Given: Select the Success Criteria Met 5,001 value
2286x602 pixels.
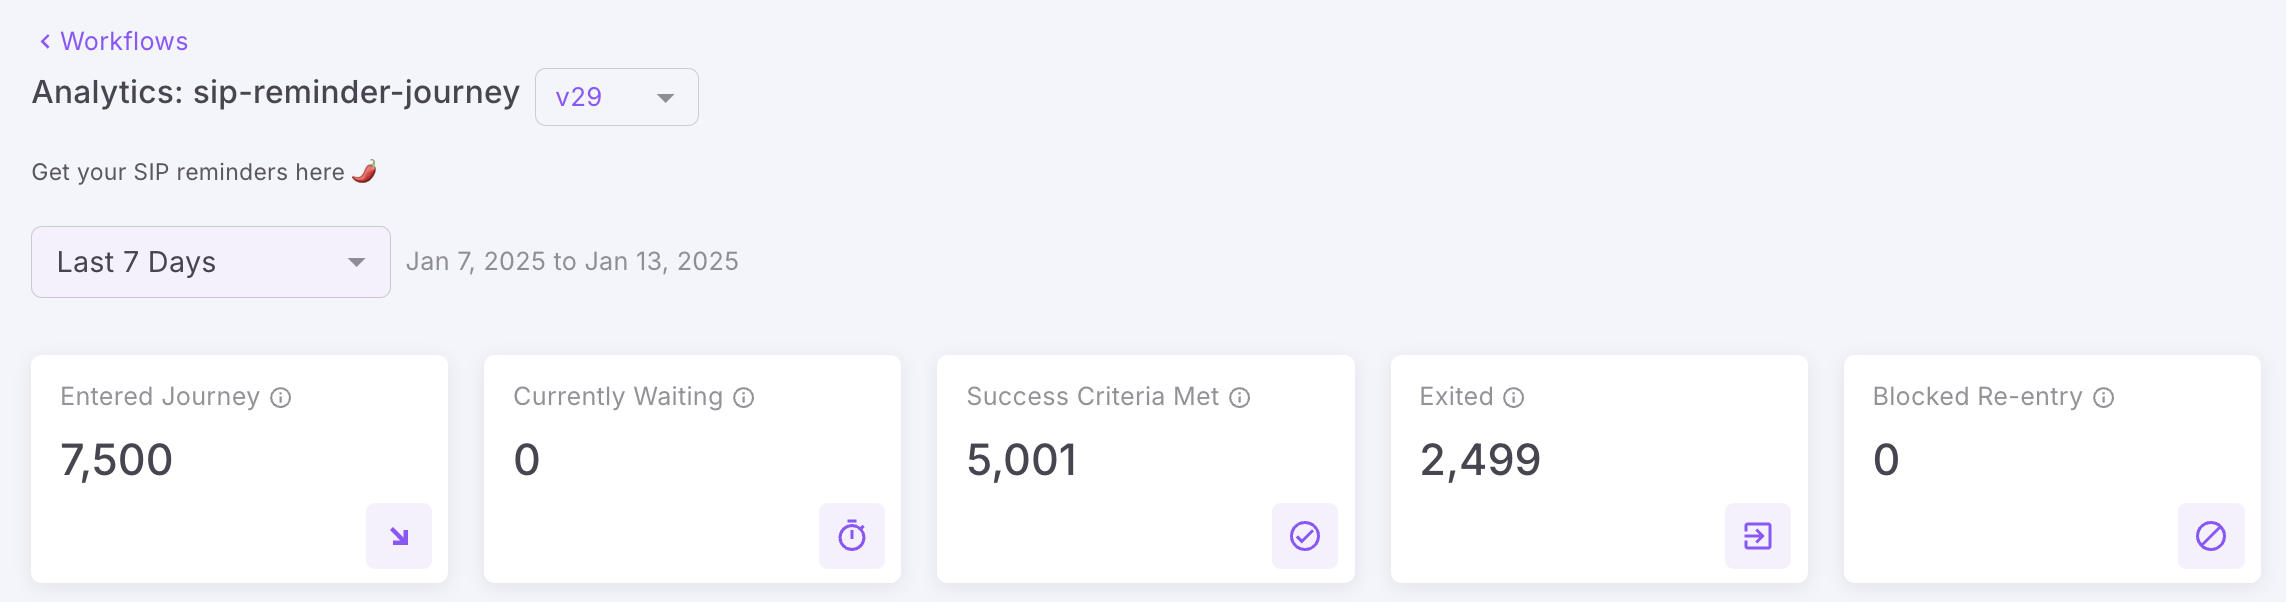Looking at the screenshot, I should [x=1022, y=461].
